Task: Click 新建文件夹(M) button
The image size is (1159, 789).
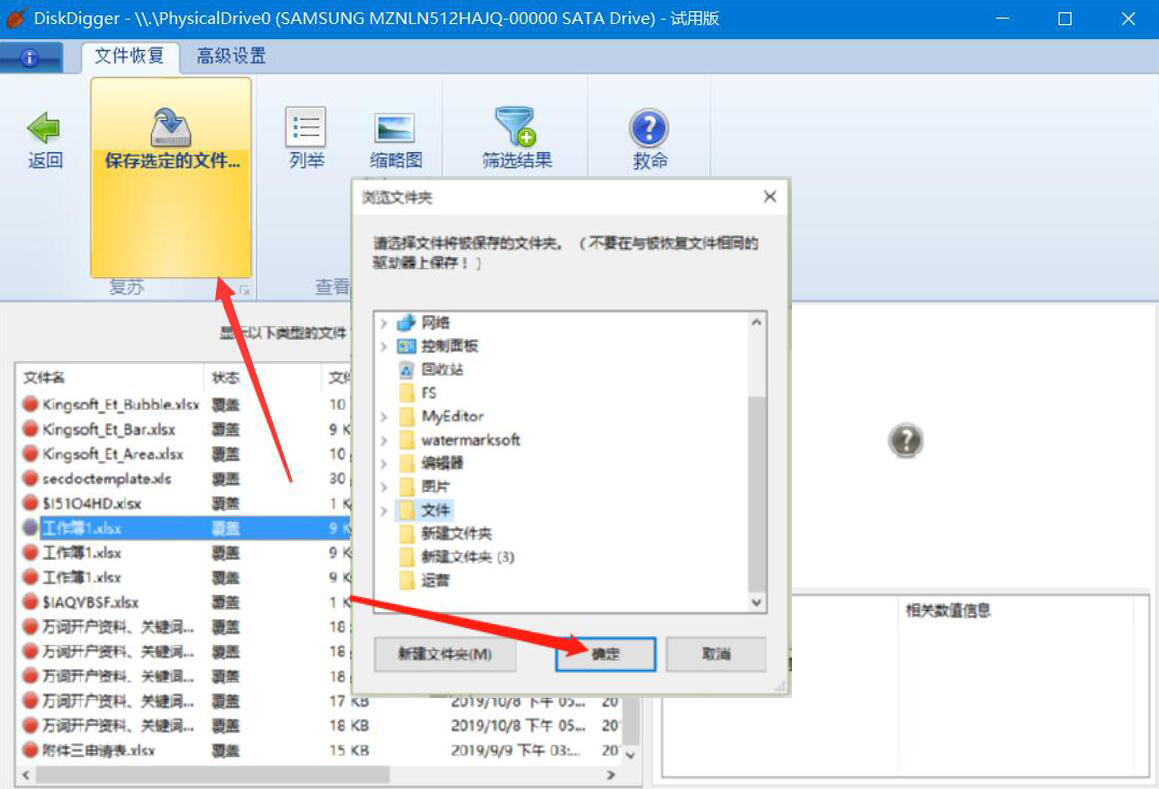Action: pyautogui.click(x=445, y=654)
